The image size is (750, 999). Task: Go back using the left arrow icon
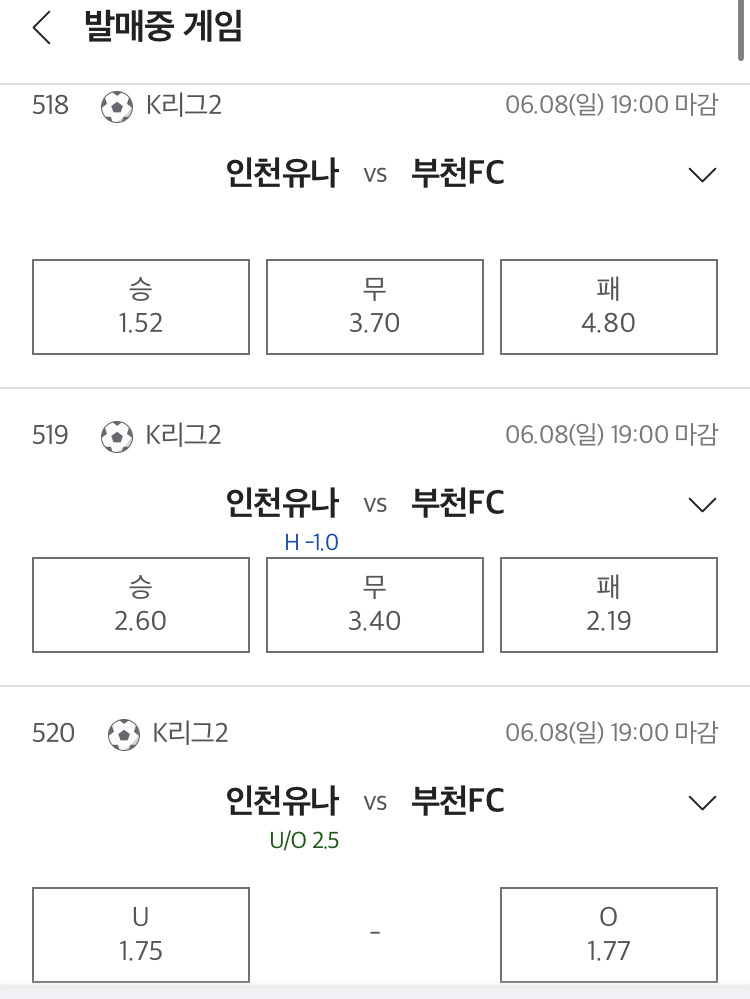click(x=41, y=29)
